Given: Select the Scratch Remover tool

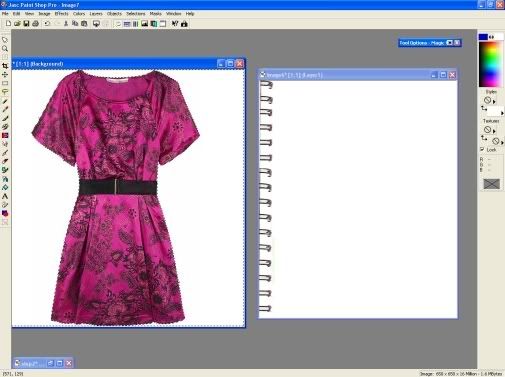Looking at the screenshot, I should [x=5, y=152].
